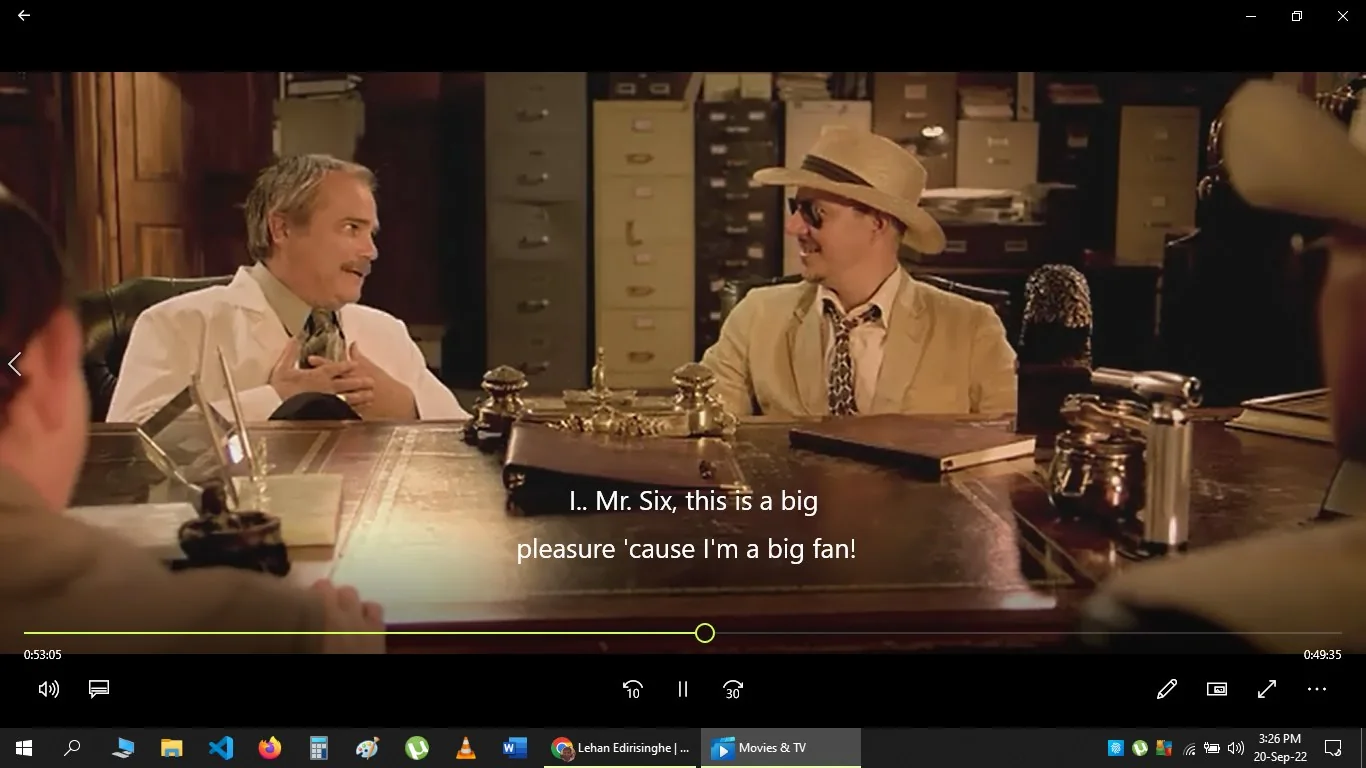Go back using the top-left arrow

24,16
